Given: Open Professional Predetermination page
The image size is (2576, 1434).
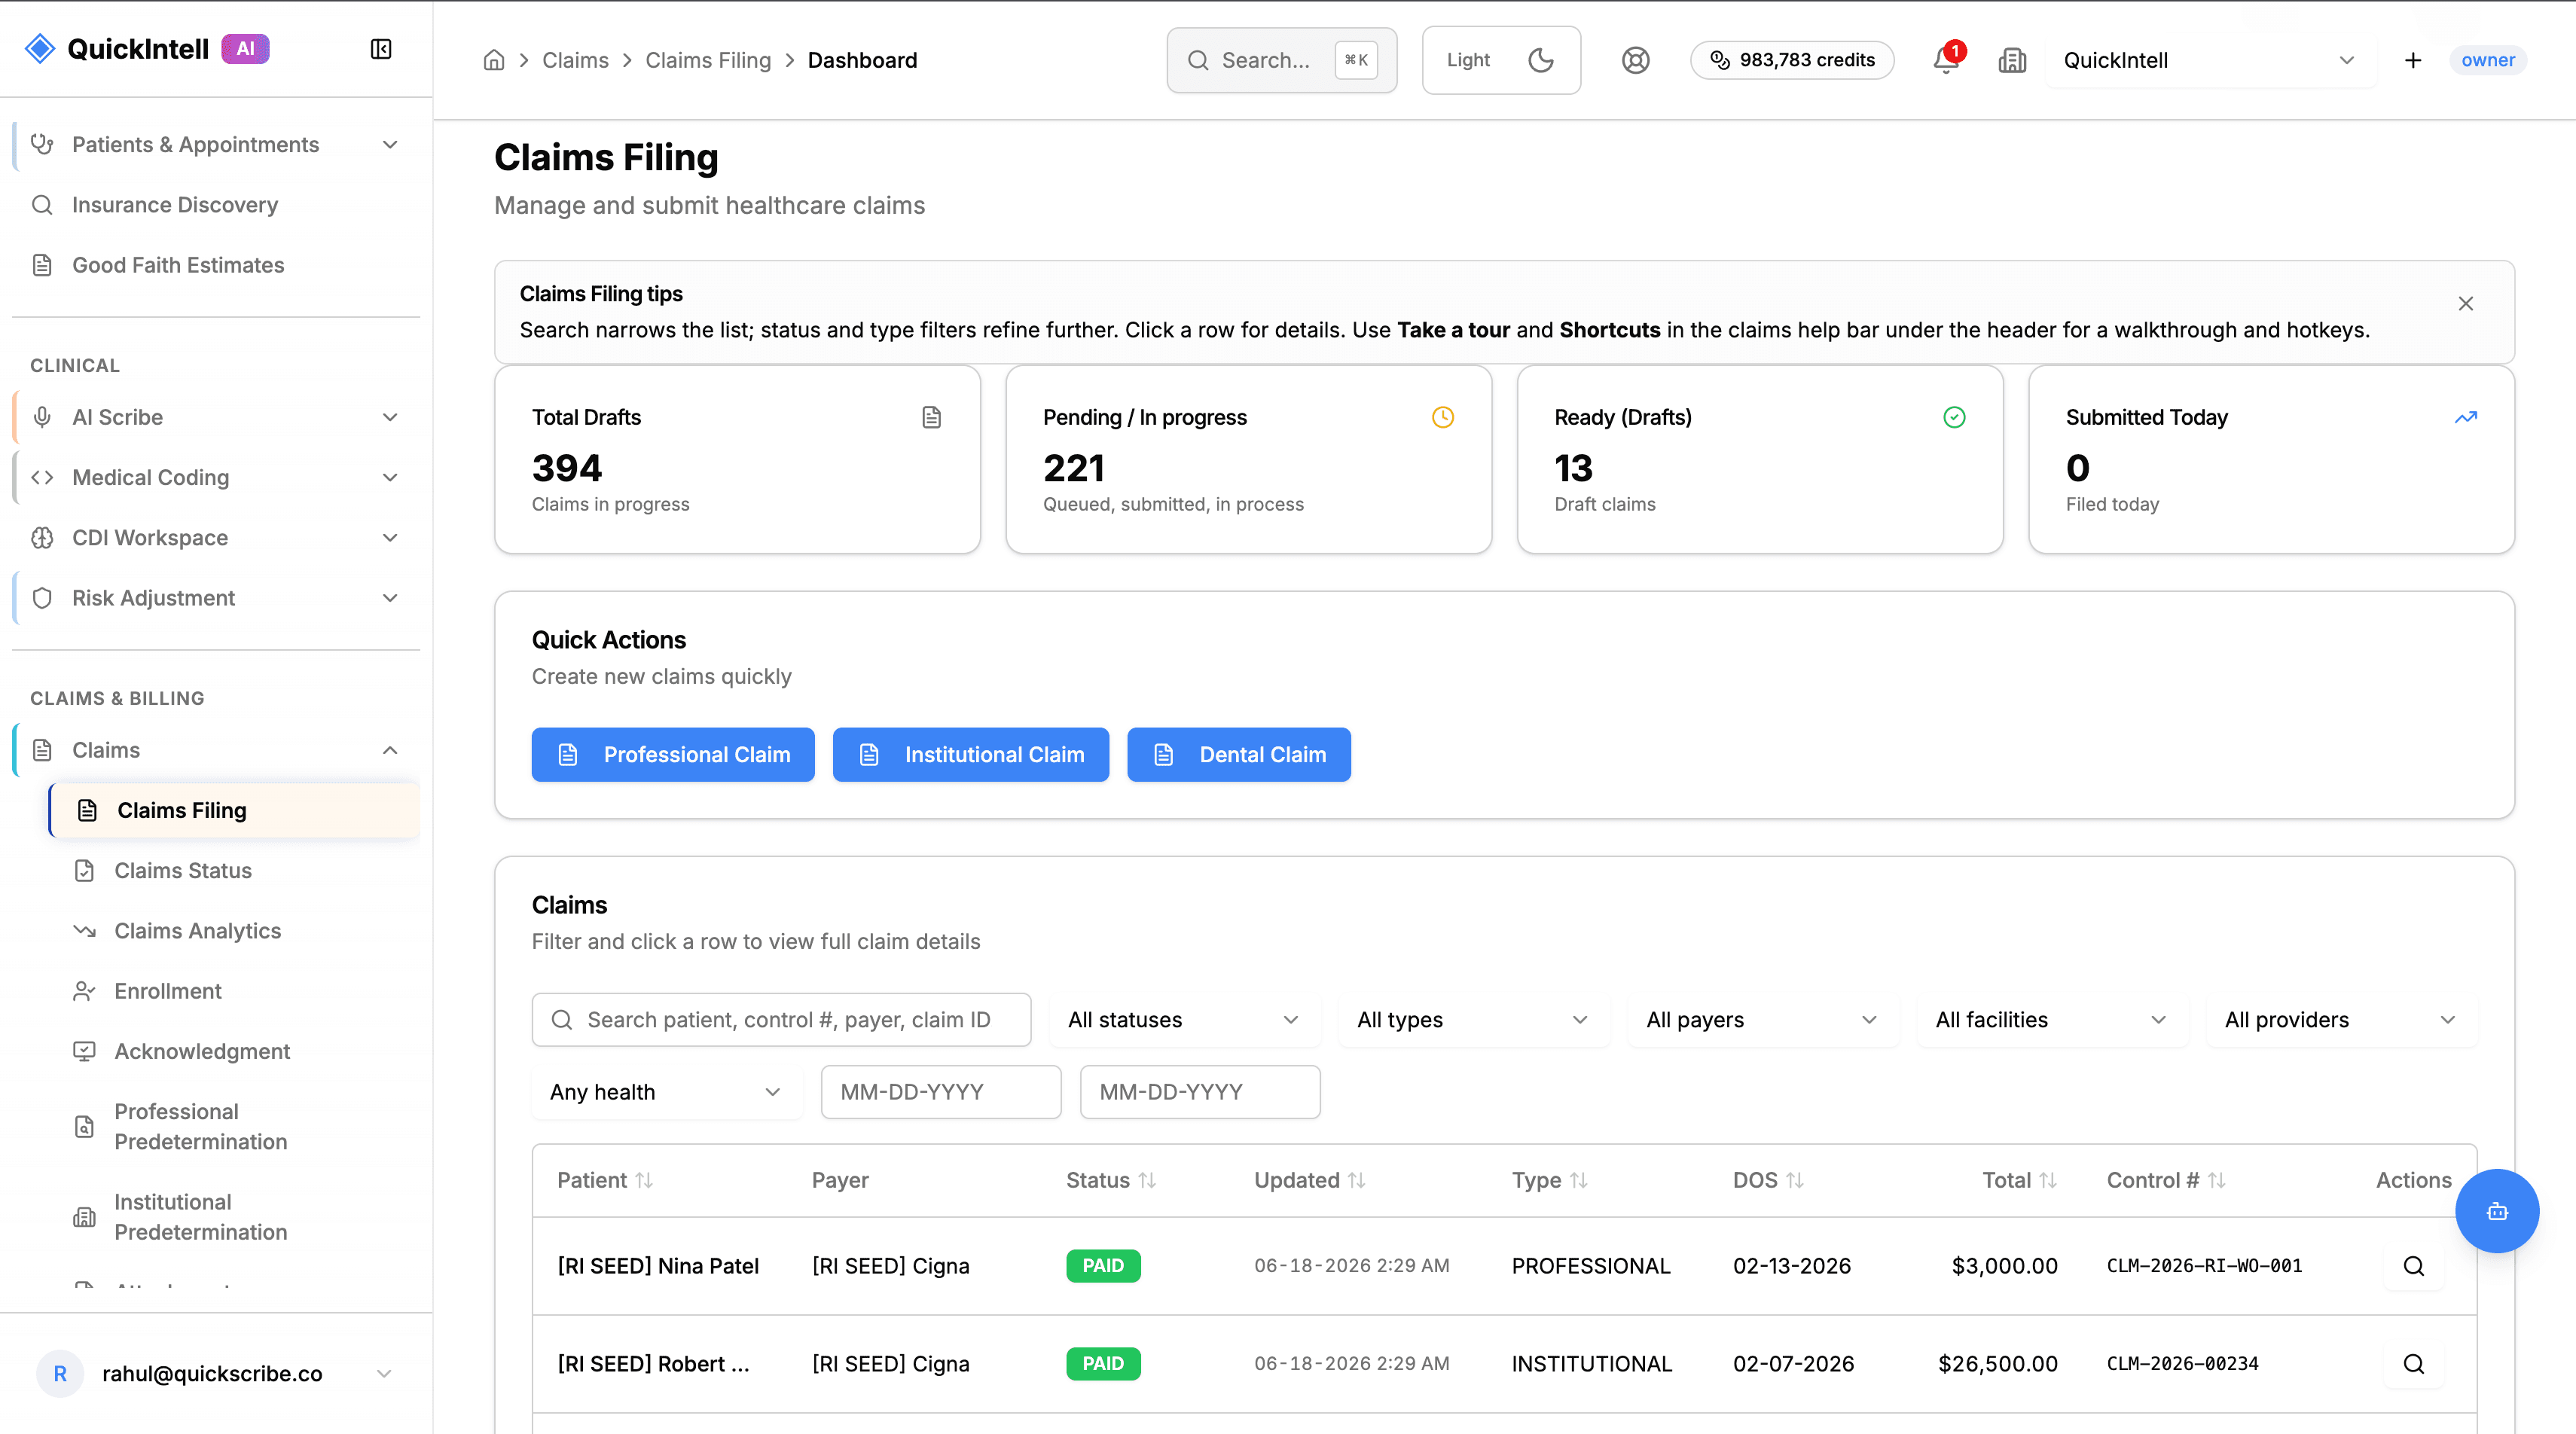Looking at the screenshot, I should [x=234, y=1127].
